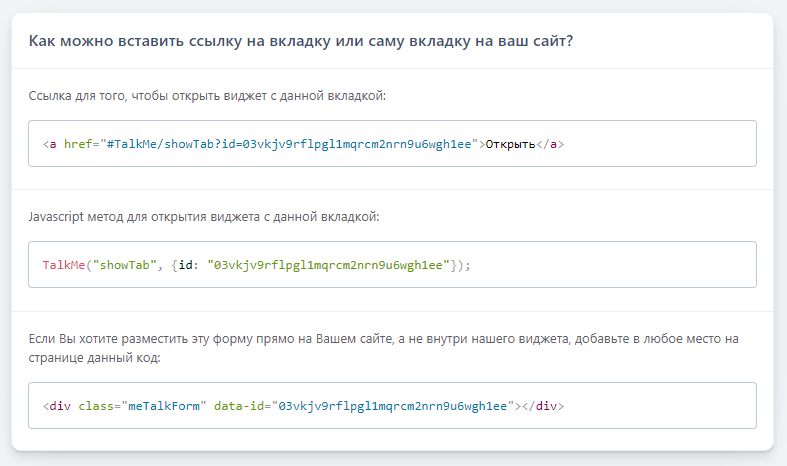Click the #TalkMe/showTab URL value in anchor code
The width and height of the screenshot is (787, 466).
[289, 144]
